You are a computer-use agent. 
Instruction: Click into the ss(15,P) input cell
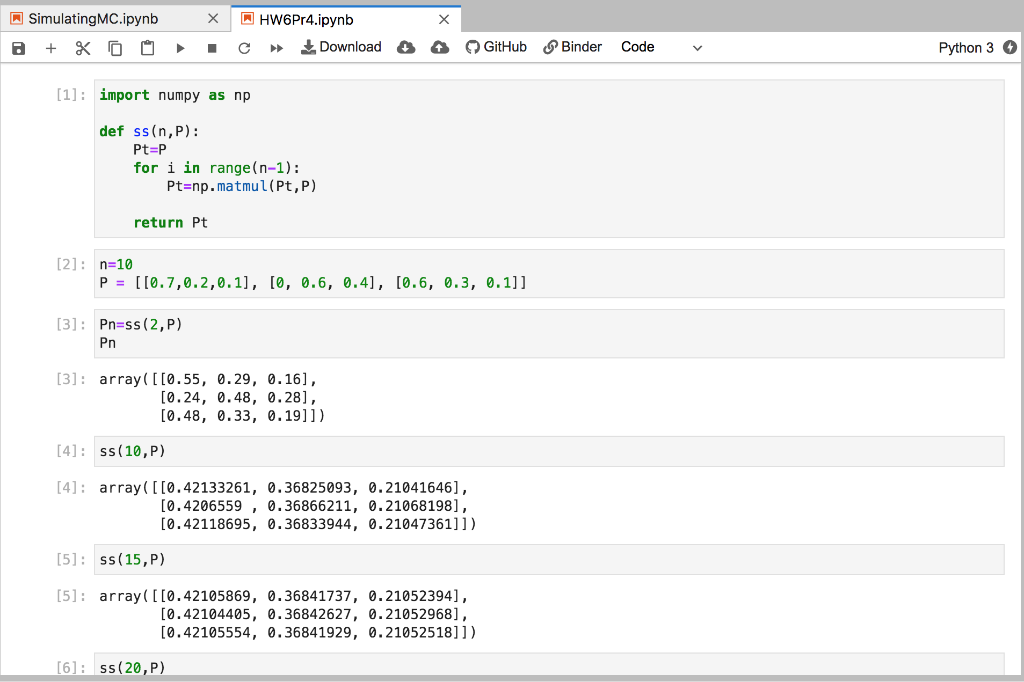coord(549,560)
